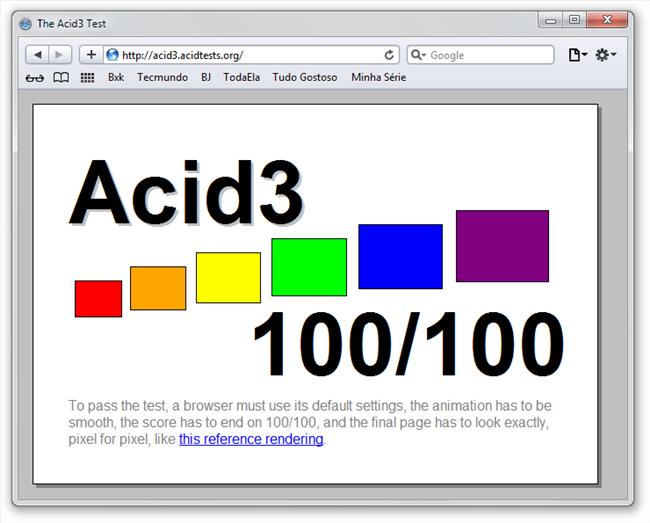
Task: Click the purple square
Action: pos(502,246)
